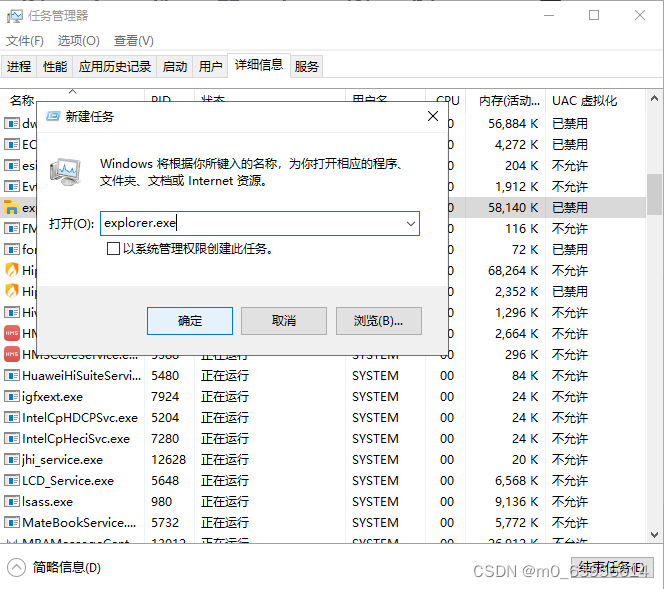Click the lsass.exe process icon
This screenshot has width=664, height=589.
tap(12, 501)
